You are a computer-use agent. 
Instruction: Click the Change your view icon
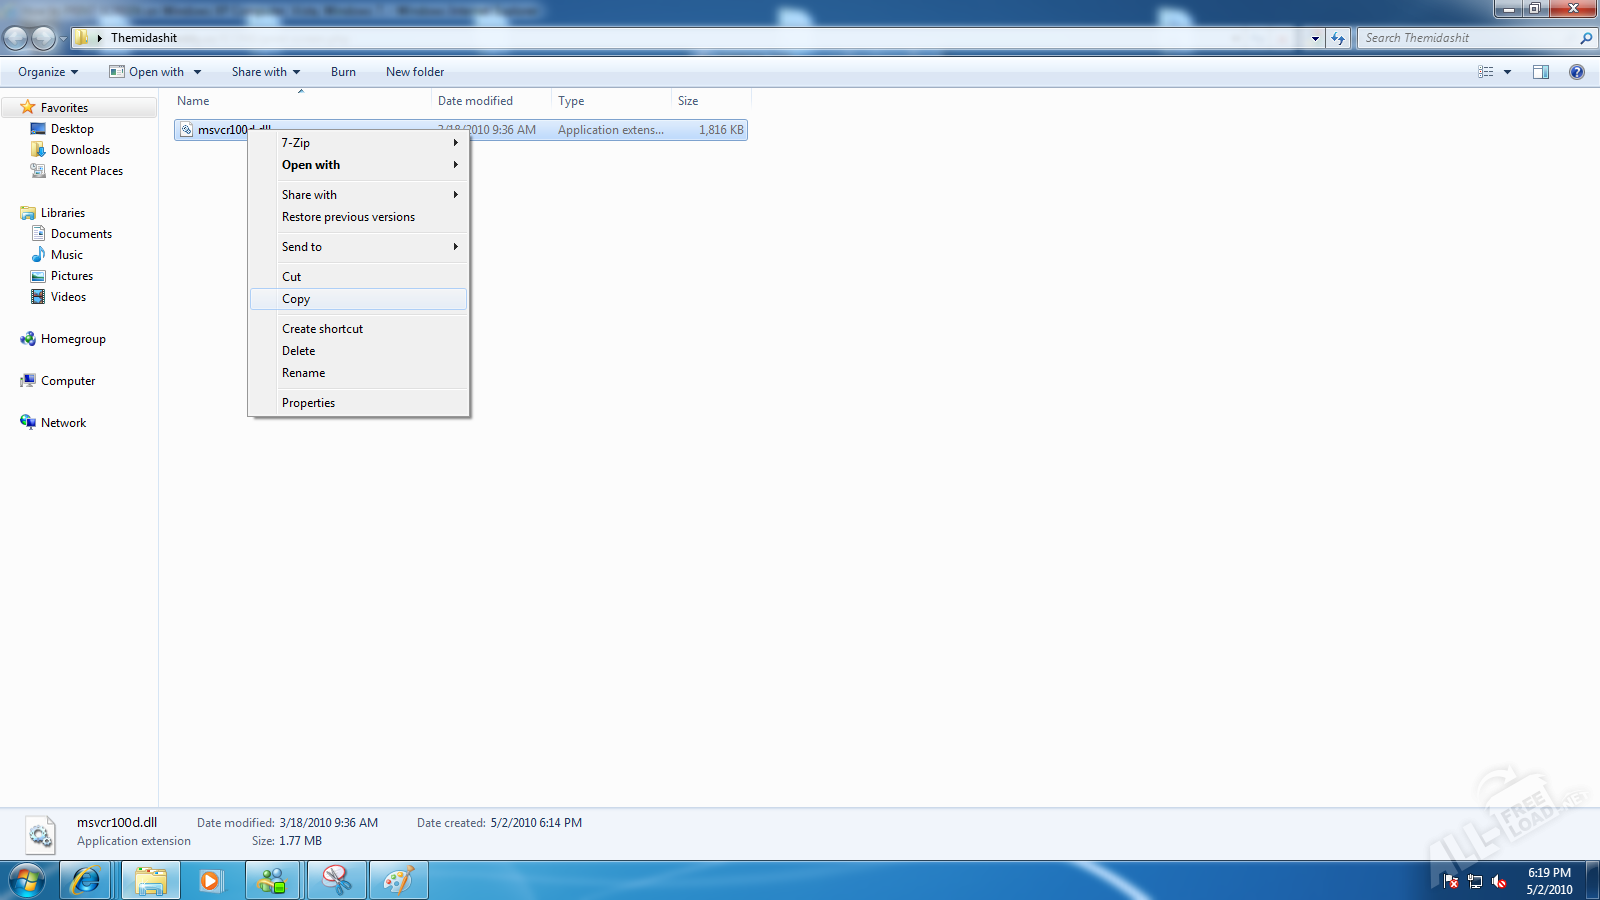1486,72
